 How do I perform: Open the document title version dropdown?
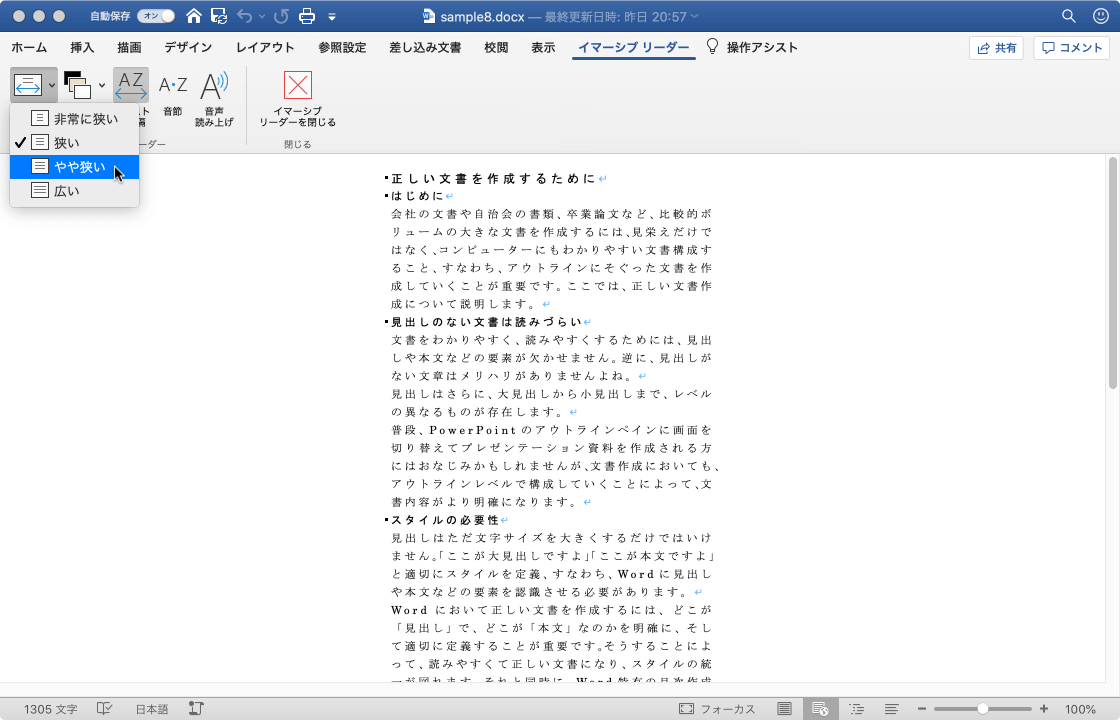pos(694,16)
